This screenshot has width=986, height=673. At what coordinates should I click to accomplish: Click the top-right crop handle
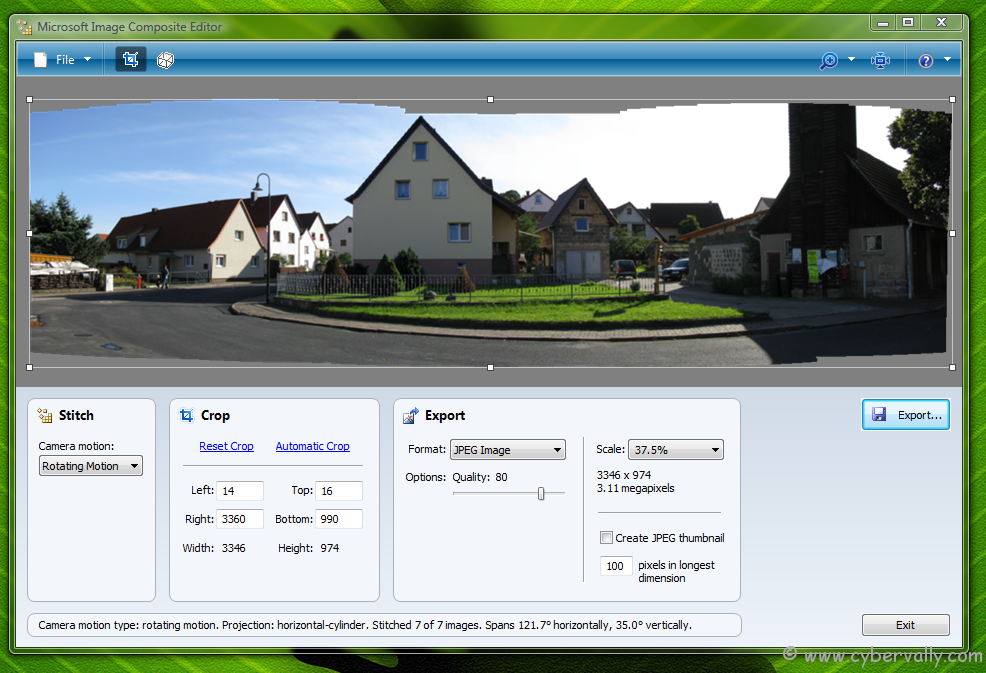coord(953,99)
